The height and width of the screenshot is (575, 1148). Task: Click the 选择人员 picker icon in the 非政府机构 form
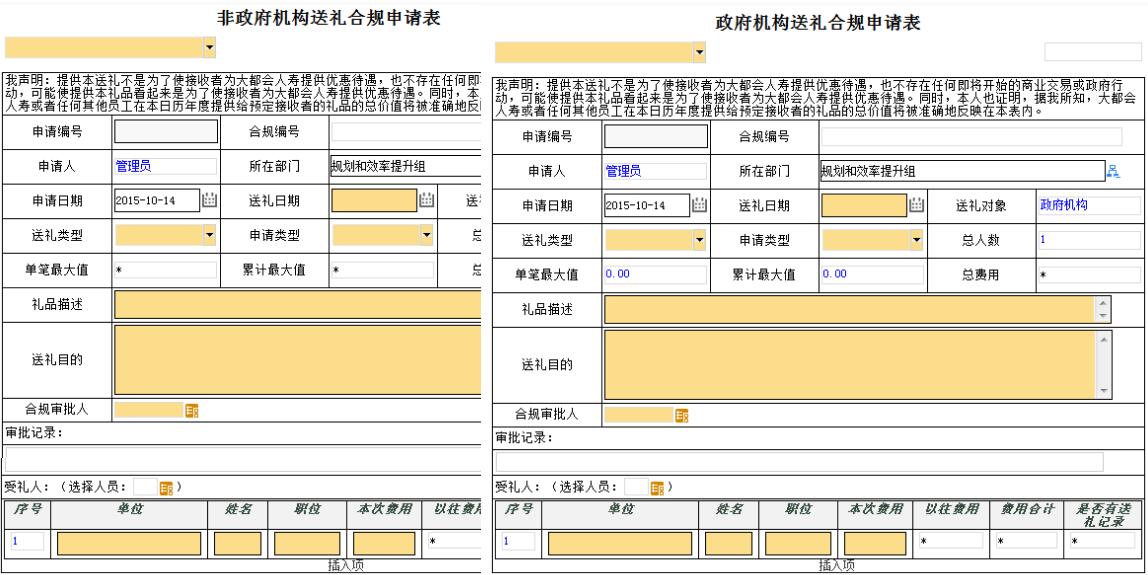click(x=166, y=488)
